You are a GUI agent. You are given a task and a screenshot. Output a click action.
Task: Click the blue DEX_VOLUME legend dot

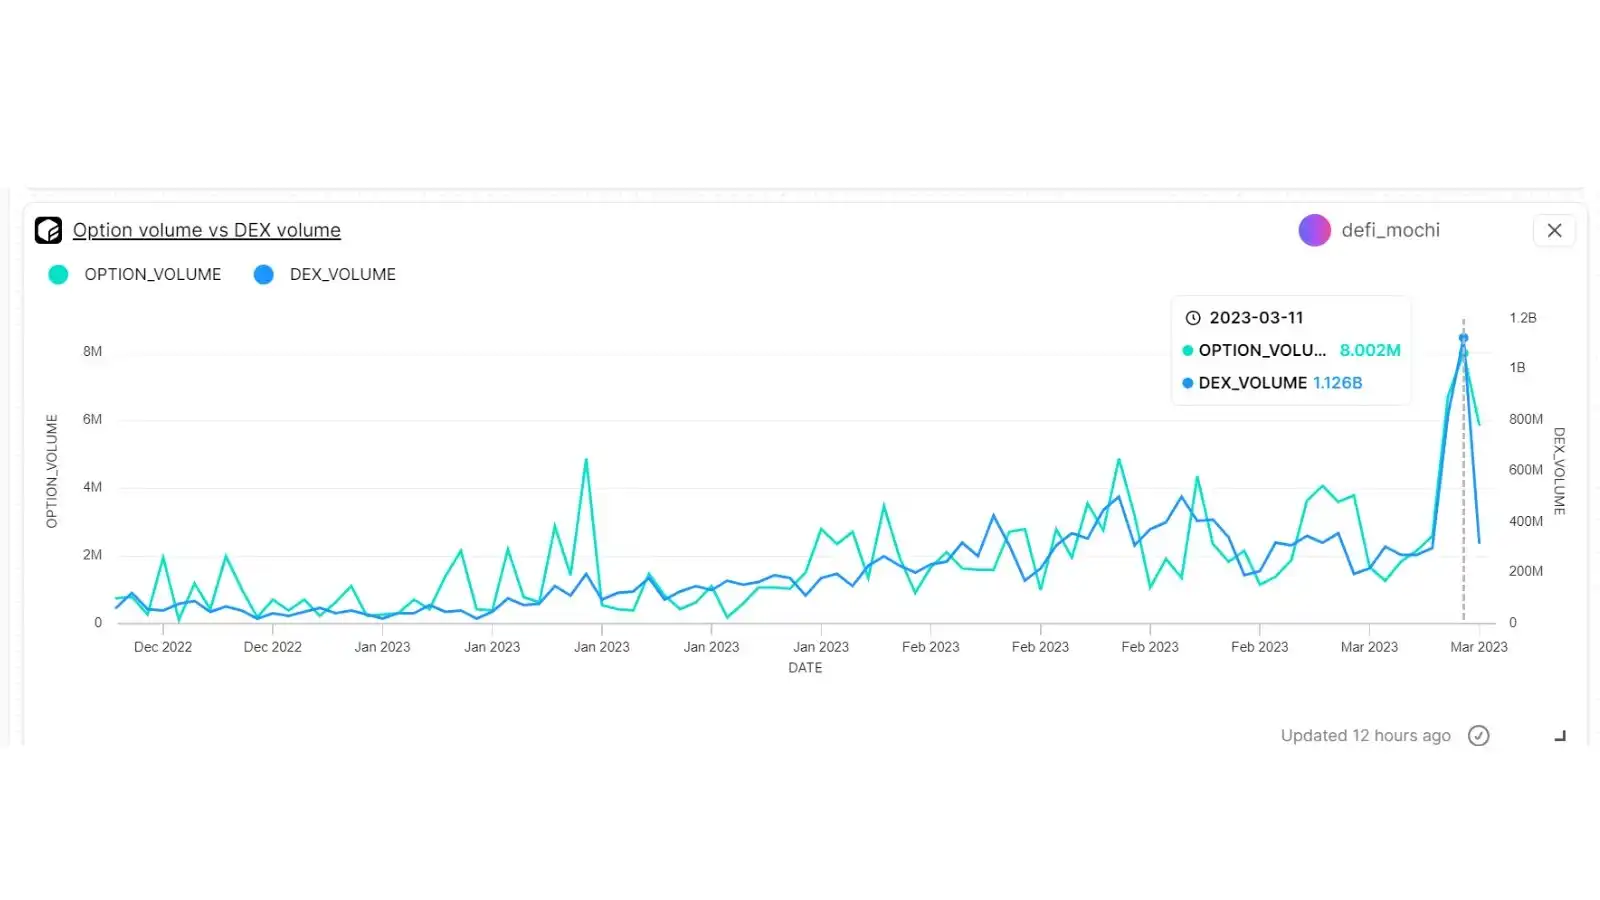[x=264, y=274]
